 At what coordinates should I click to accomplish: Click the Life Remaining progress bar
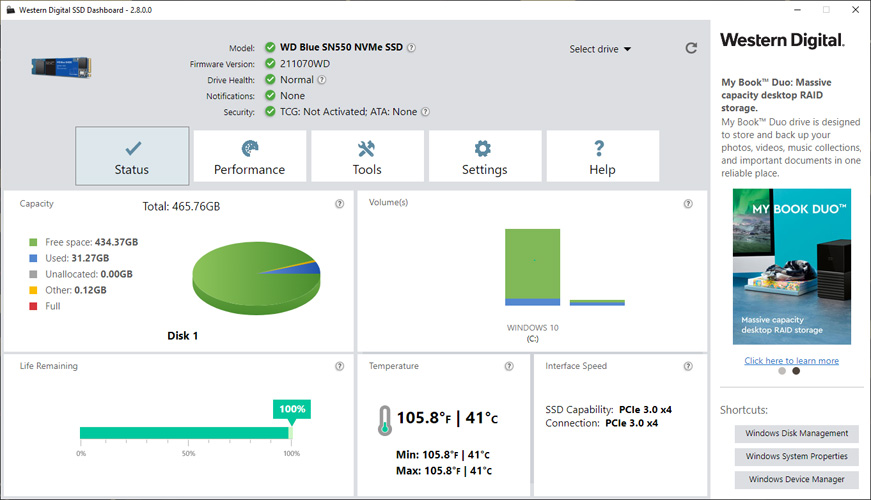coord(186,433)
